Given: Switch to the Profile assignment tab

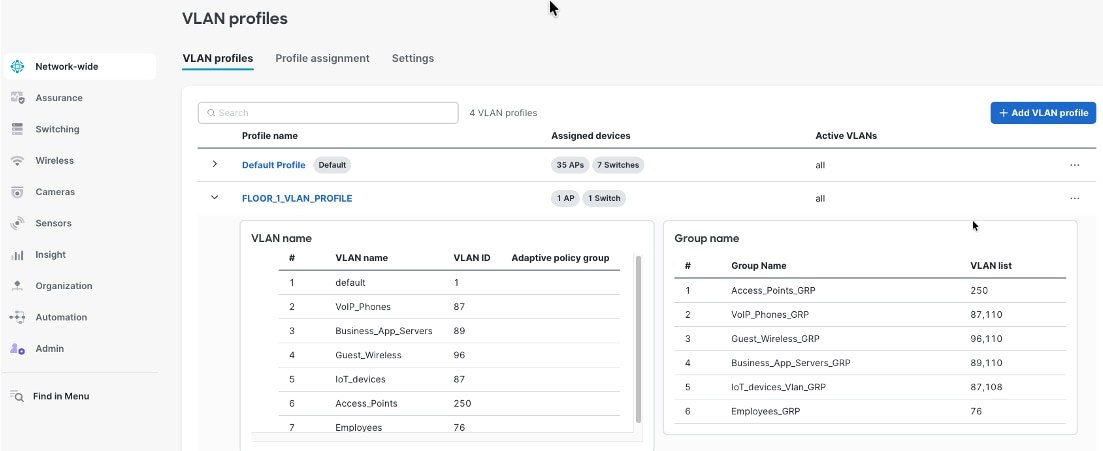Looking at the screenshot, I should pos(322,59).
